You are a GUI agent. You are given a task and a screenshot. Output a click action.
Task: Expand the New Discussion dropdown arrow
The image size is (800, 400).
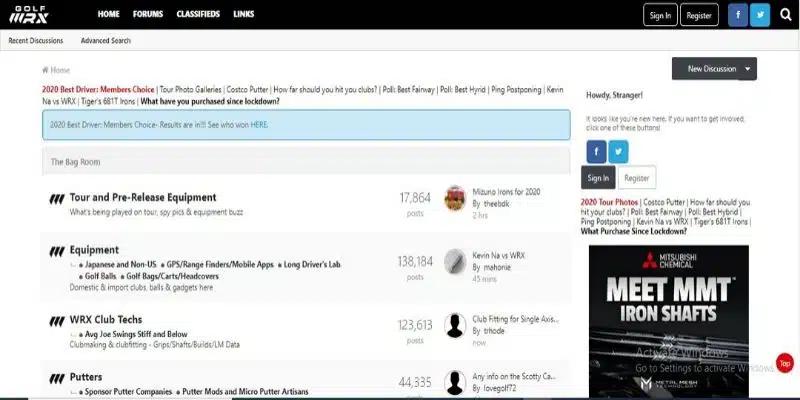747,69
